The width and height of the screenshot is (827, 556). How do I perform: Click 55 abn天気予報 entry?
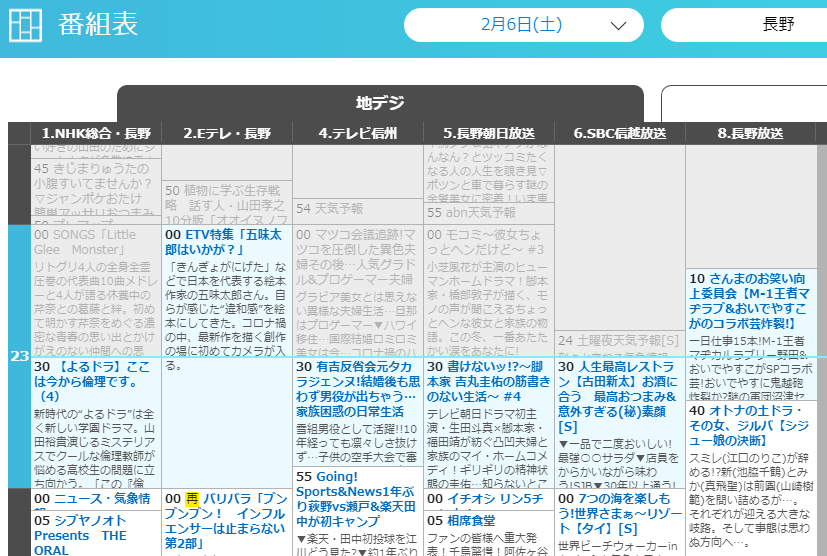coord(472,213)
